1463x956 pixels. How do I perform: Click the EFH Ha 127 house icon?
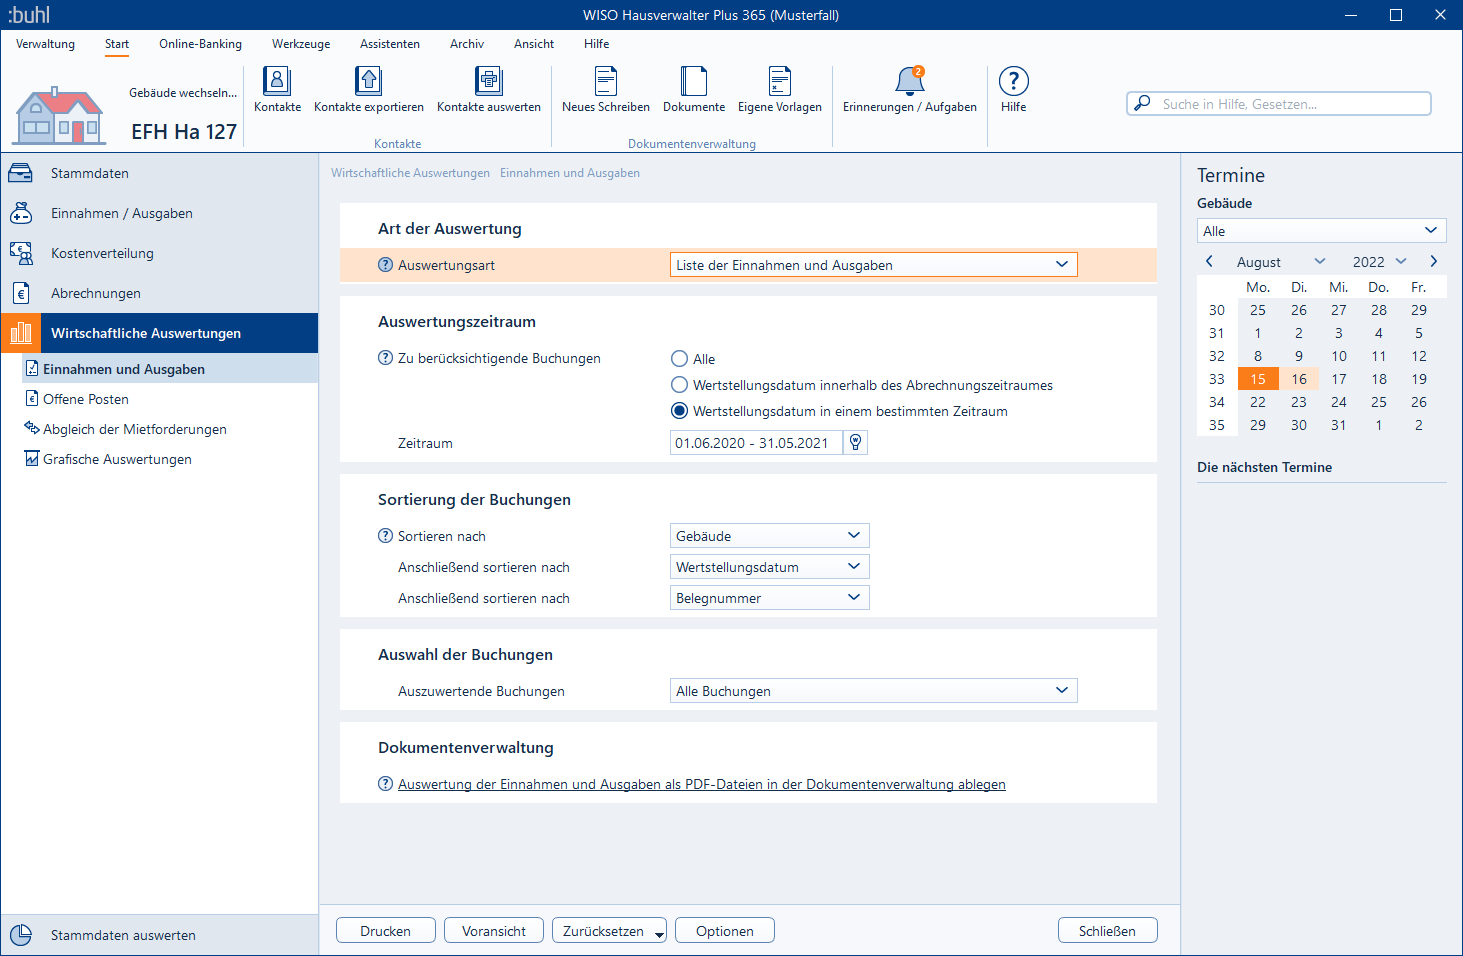tap(59, 115)
